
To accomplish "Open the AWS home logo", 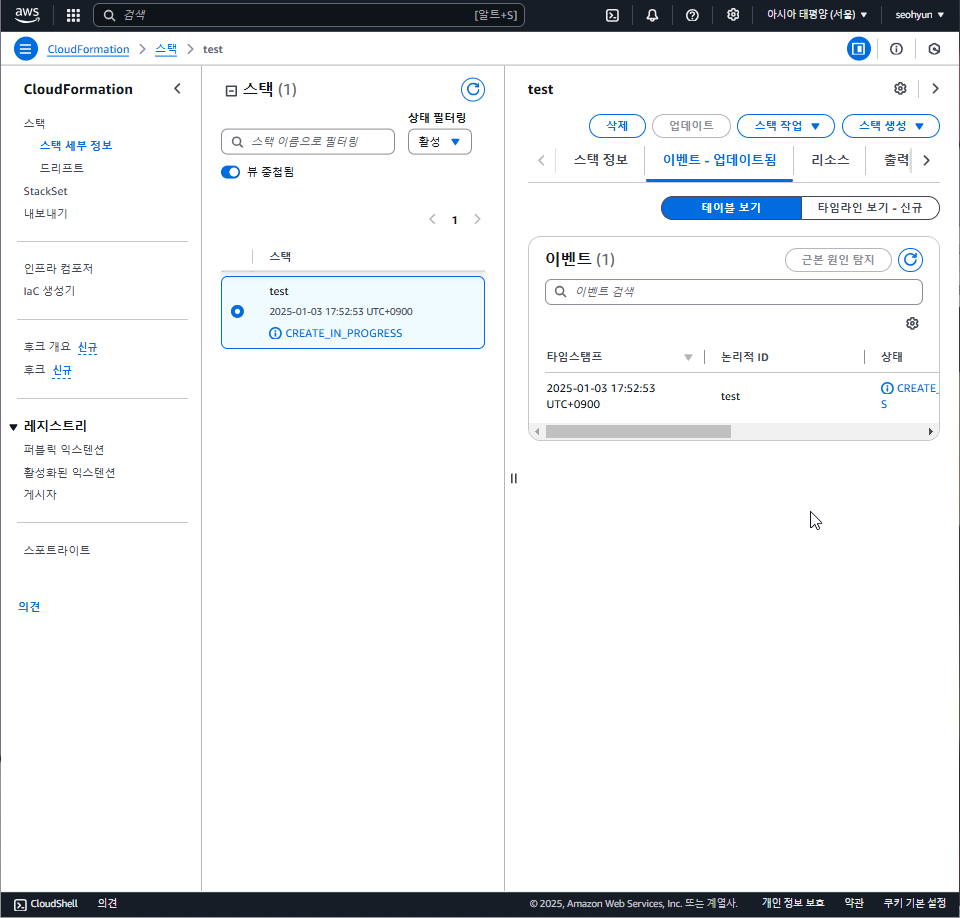I will point(27,15).
